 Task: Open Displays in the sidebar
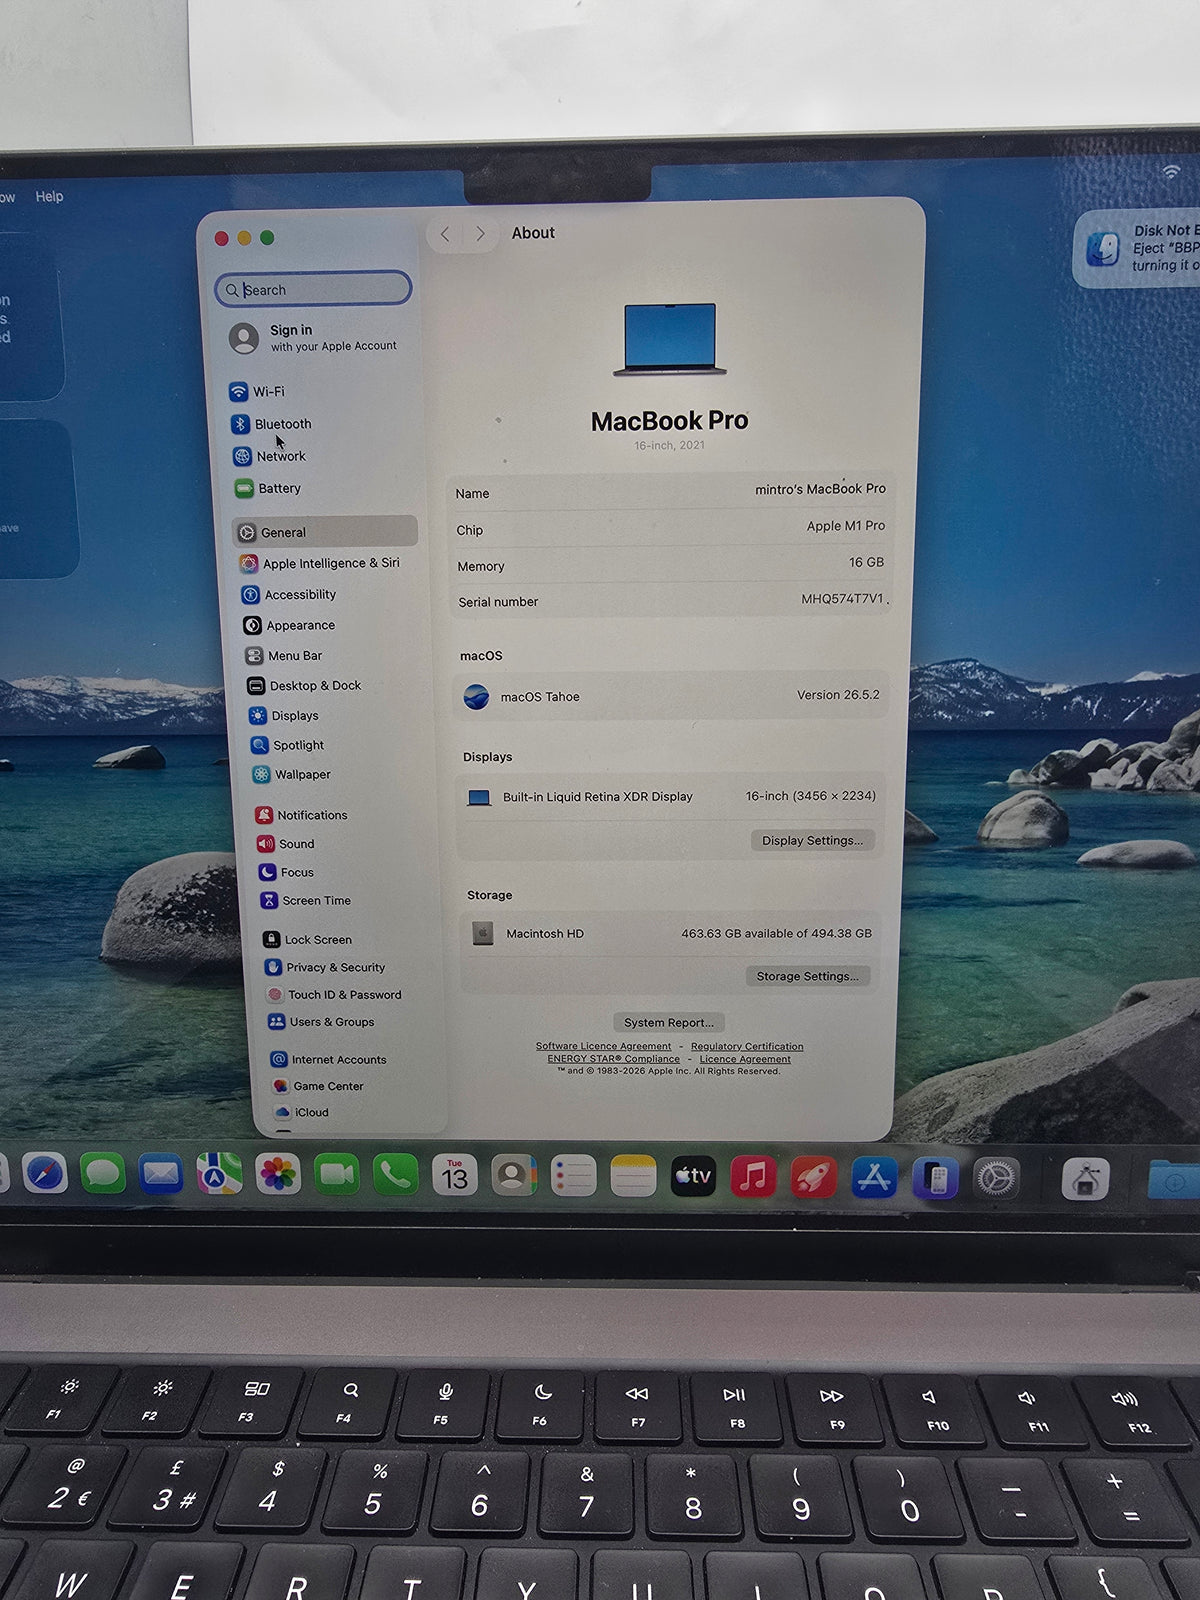pos(284,715)
